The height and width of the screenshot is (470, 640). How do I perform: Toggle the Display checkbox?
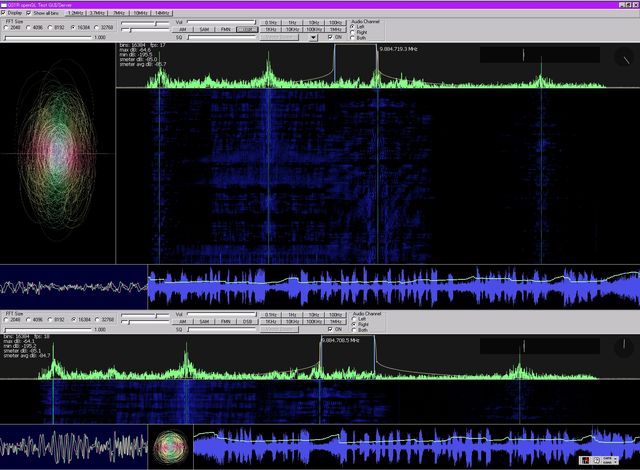pyautogui.click(x=5, y=13)
